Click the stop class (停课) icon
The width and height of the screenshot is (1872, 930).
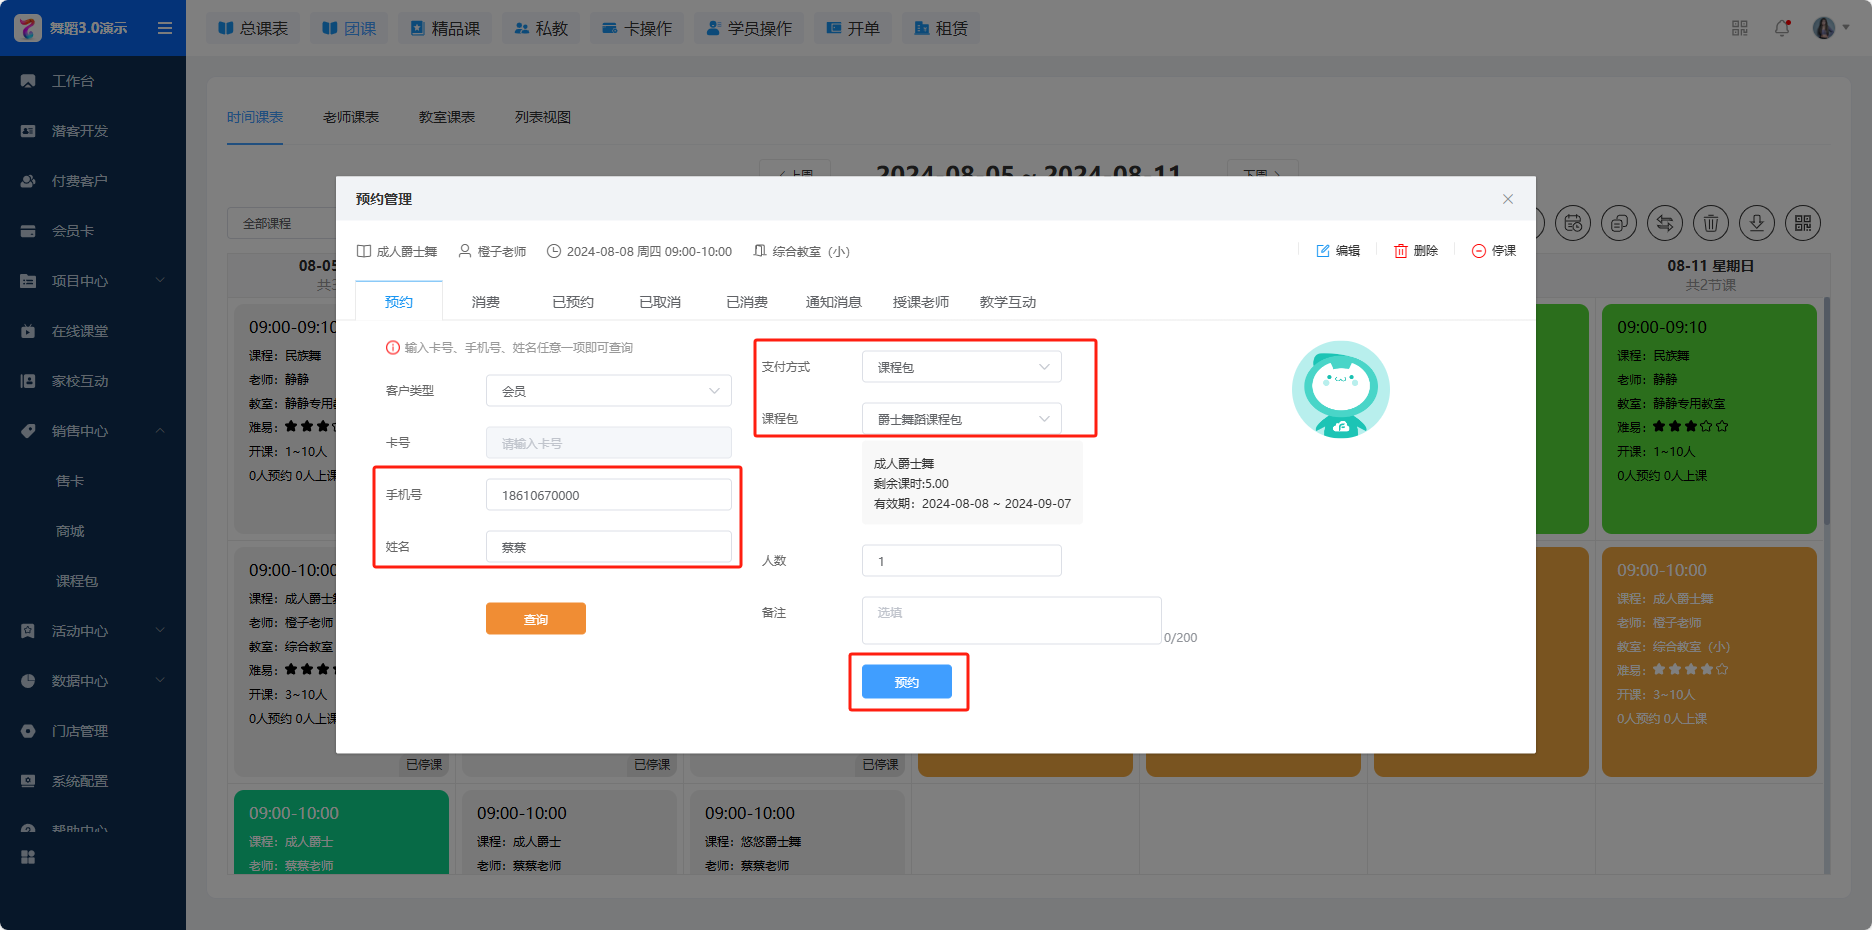[1479, 251]
